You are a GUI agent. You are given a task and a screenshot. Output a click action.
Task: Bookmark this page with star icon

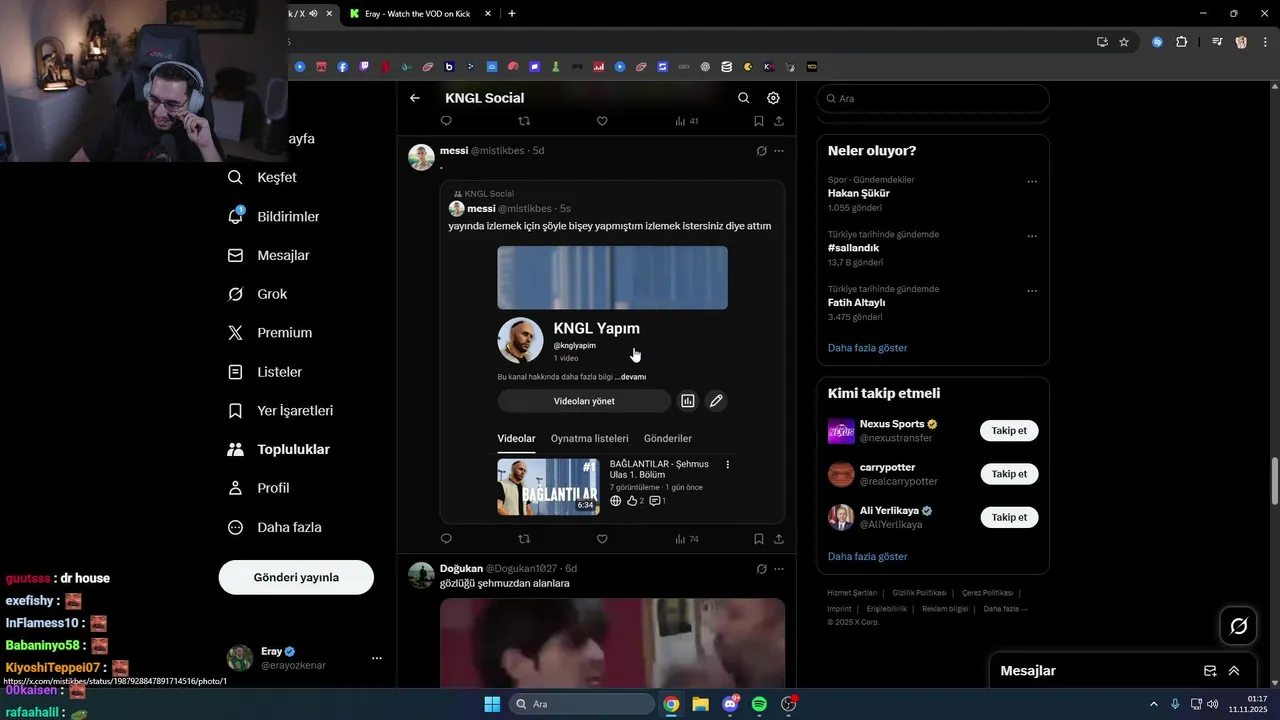(x=1124, y=42)
